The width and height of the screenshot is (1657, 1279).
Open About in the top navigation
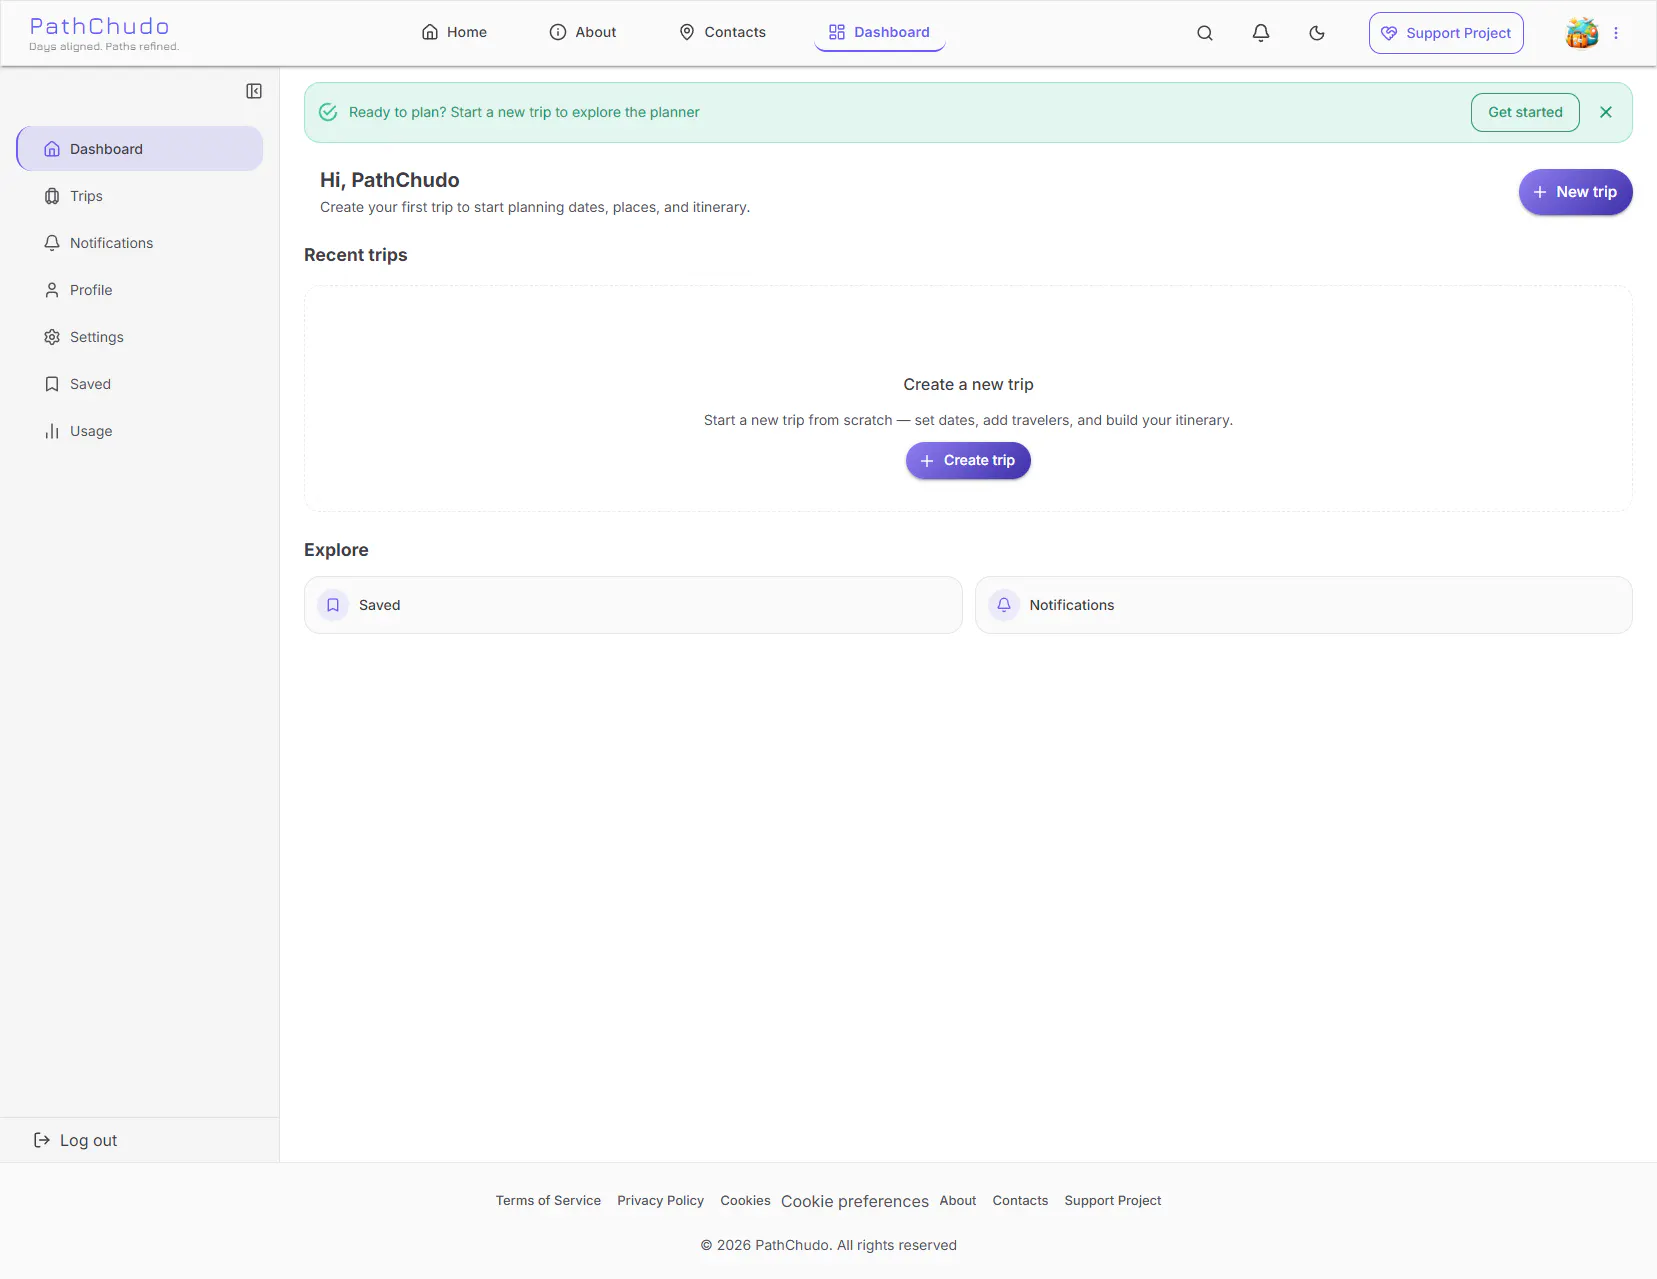click(x=583, y=32)
